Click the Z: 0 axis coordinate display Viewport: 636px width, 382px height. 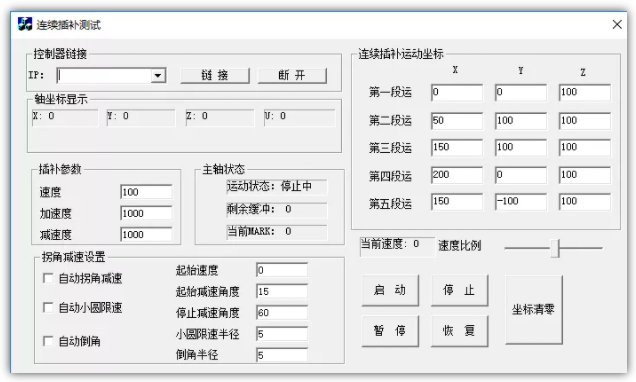[x=220, y=117]
